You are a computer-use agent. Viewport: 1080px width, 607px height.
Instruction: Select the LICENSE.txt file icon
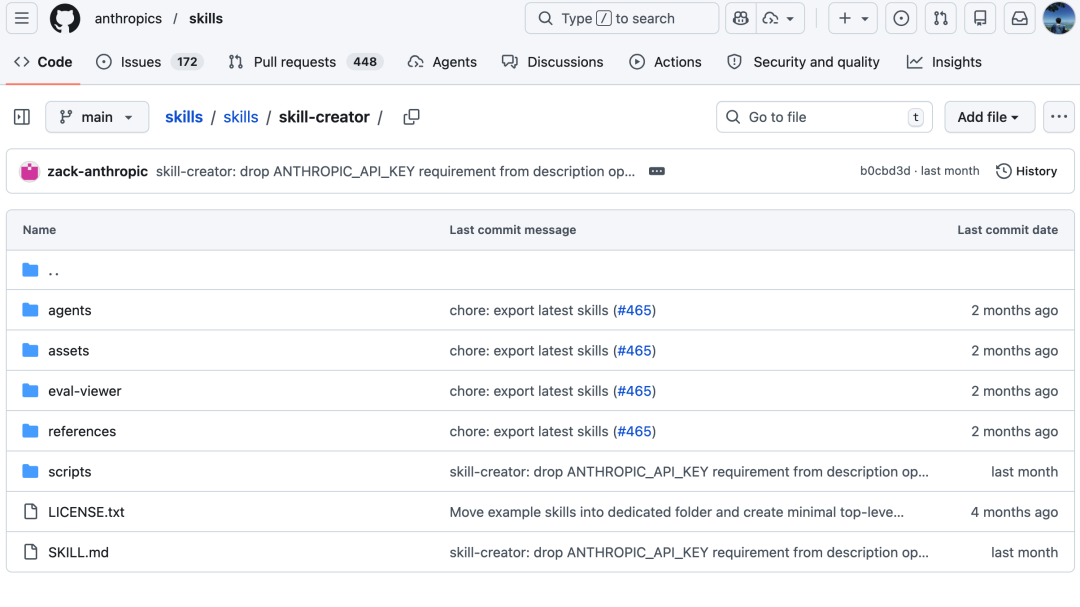coord(30,512)
